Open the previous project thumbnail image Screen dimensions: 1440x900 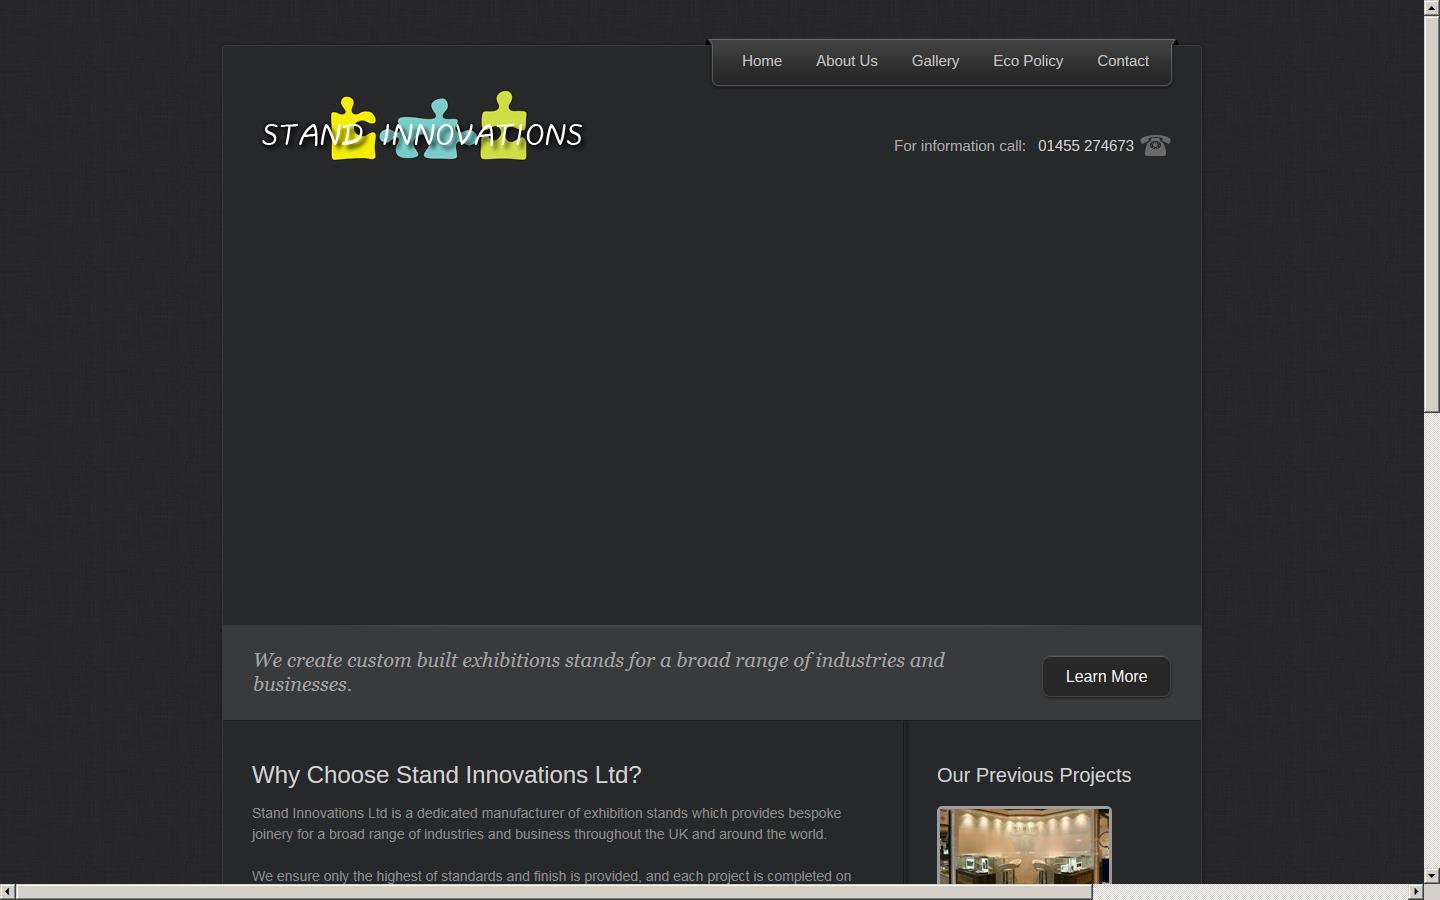click(x=1024, y=845)
